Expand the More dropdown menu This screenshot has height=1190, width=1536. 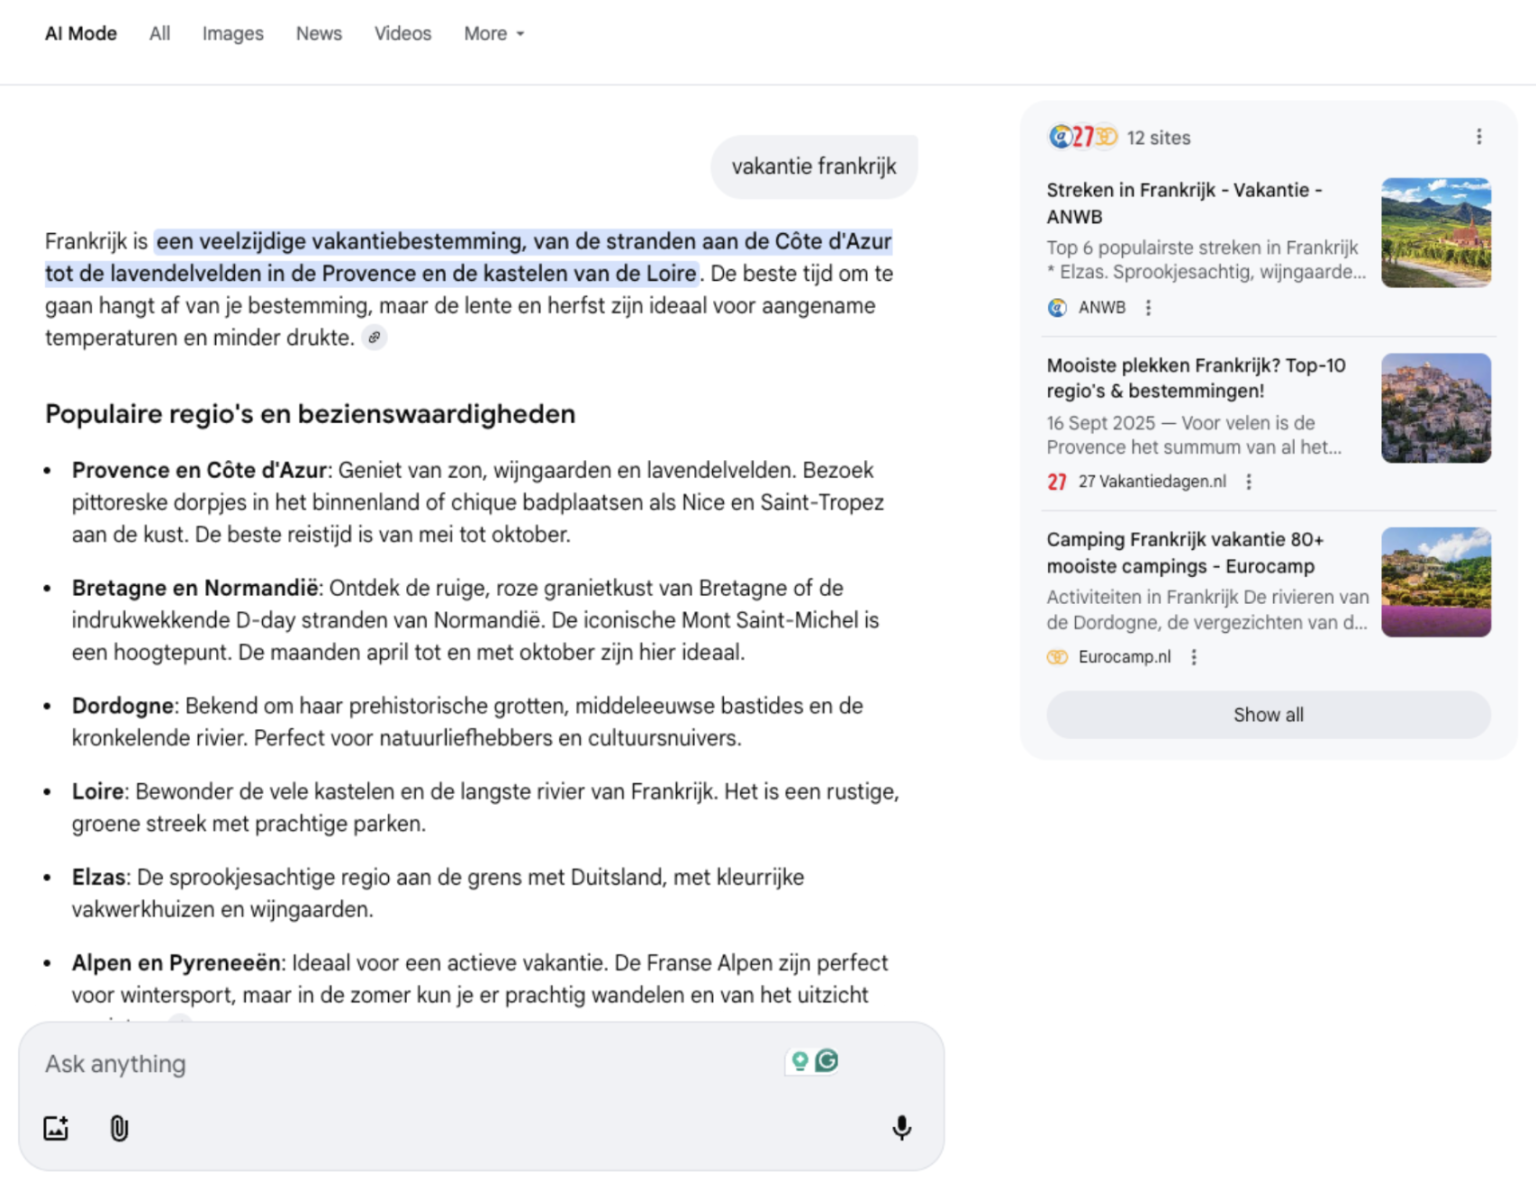[x=494, y=34]
